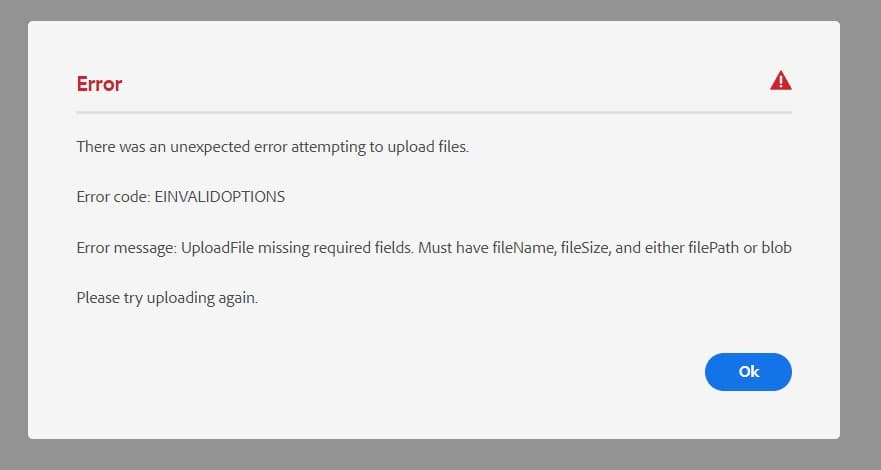Click the 'Please try uploading again.' text
Screen dimensions: 881x470
pyautogui.click(x=167, y=298)
